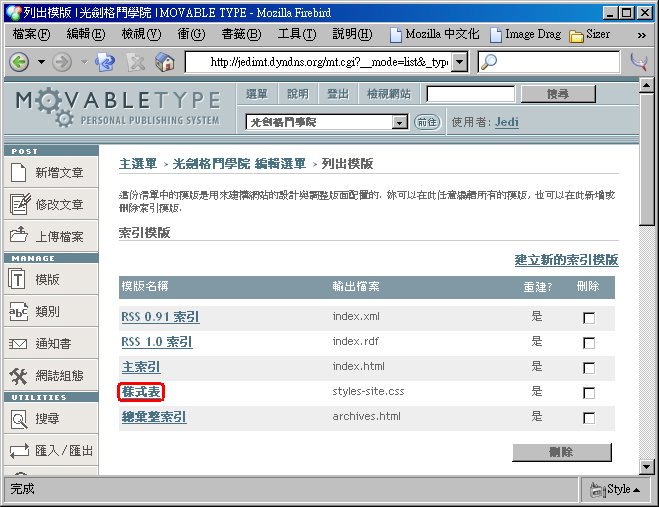Open the RSS 1.0 索引 template link
The image size is (659, 507).
tap(157, 342)
